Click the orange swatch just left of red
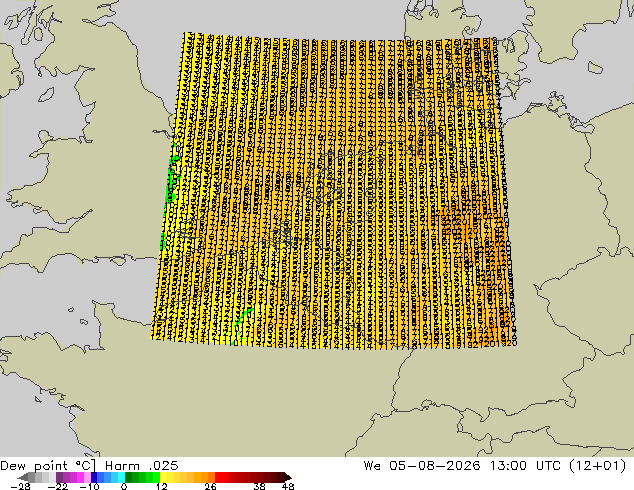This screenshot has height=490, width=634. (x=211, y=477)
